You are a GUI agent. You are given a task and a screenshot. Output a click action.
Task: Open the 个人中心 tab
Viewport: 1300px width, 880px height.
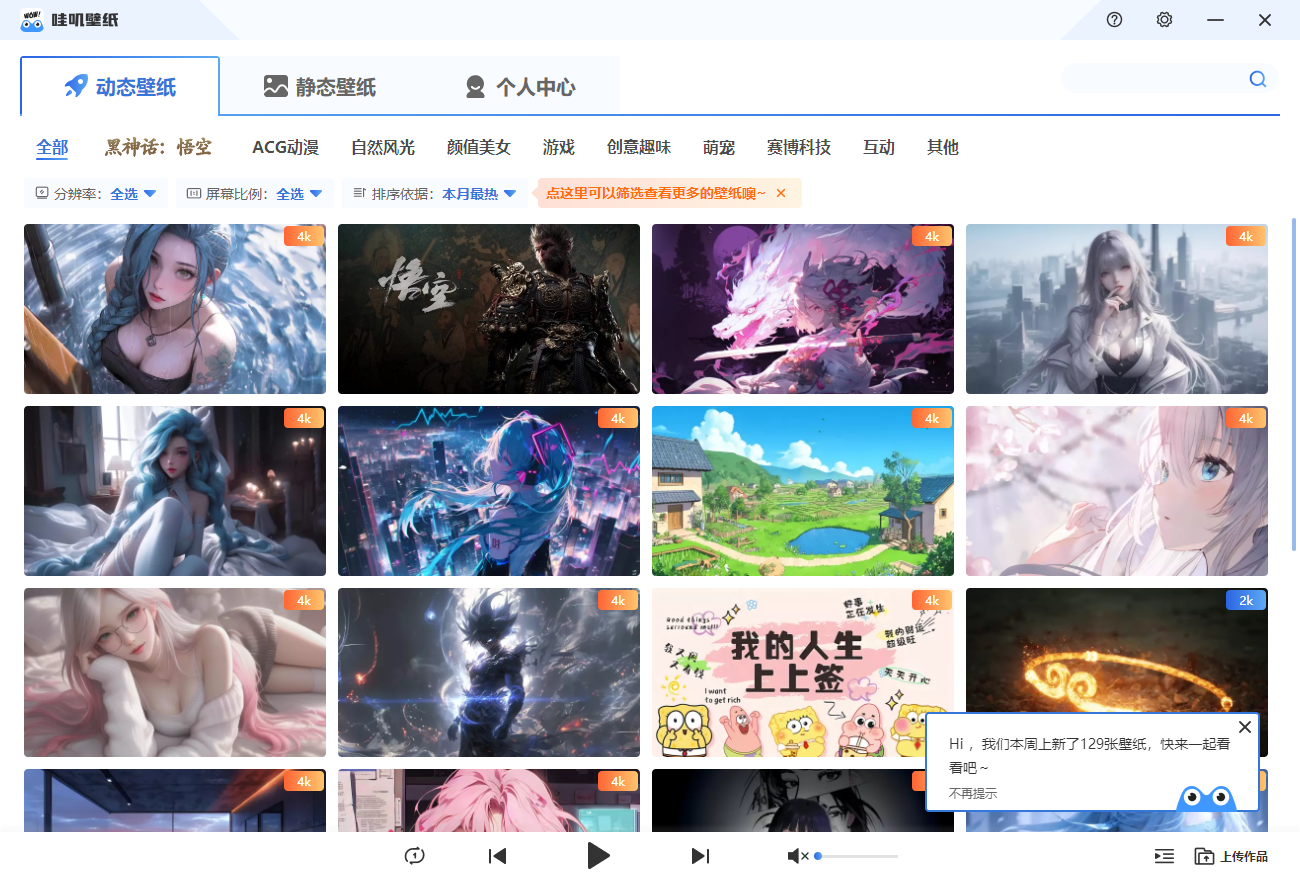[x=521, y=87]
